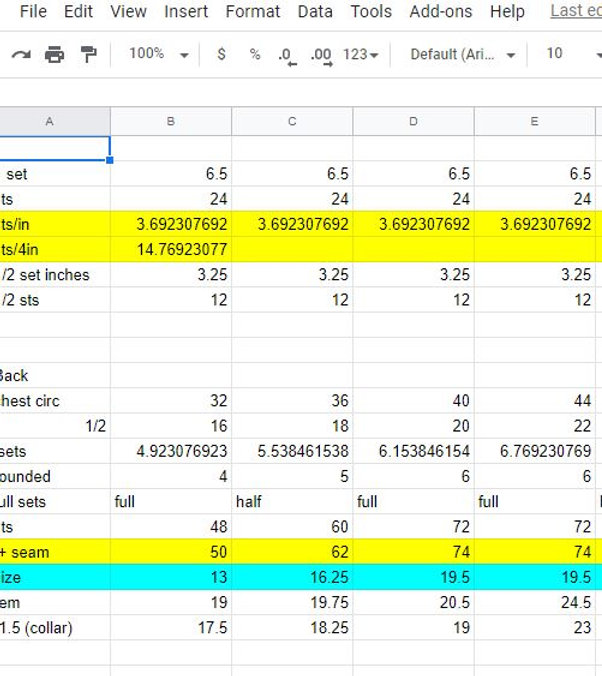Click the '1/2' label cell
The image size is (602, 676).
coord(55,426)
